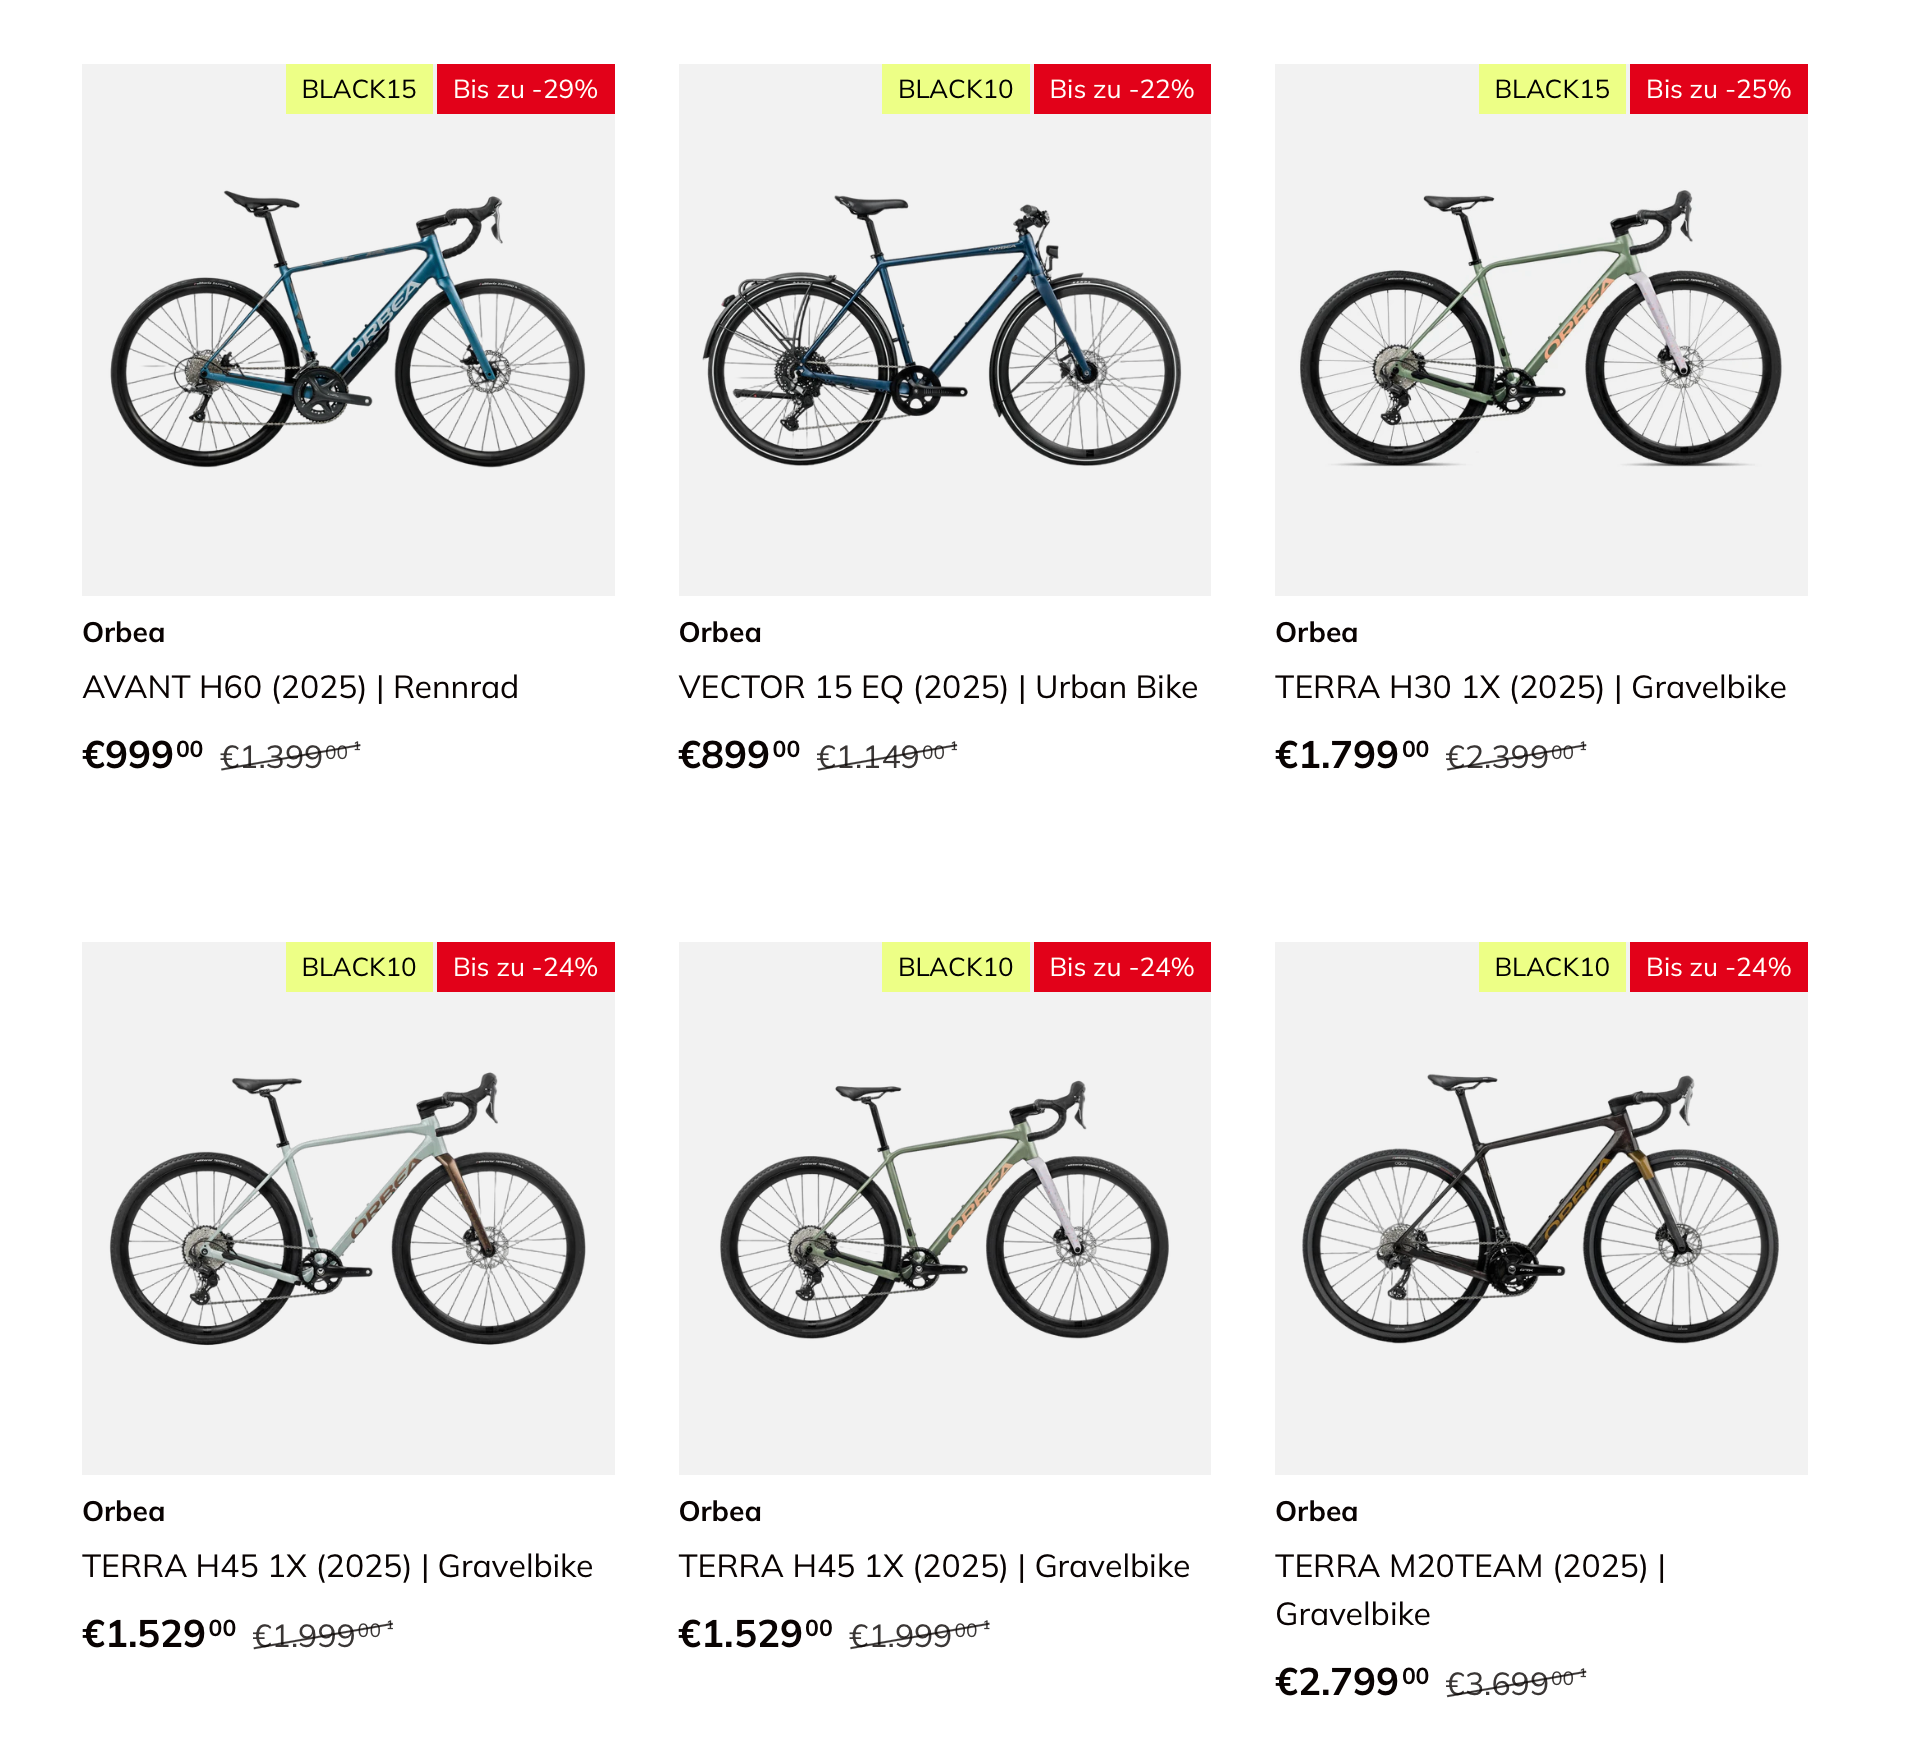Go to the TERRA H30 1X Gravelbike title
The image size is (1932, 1756).
1530,687
